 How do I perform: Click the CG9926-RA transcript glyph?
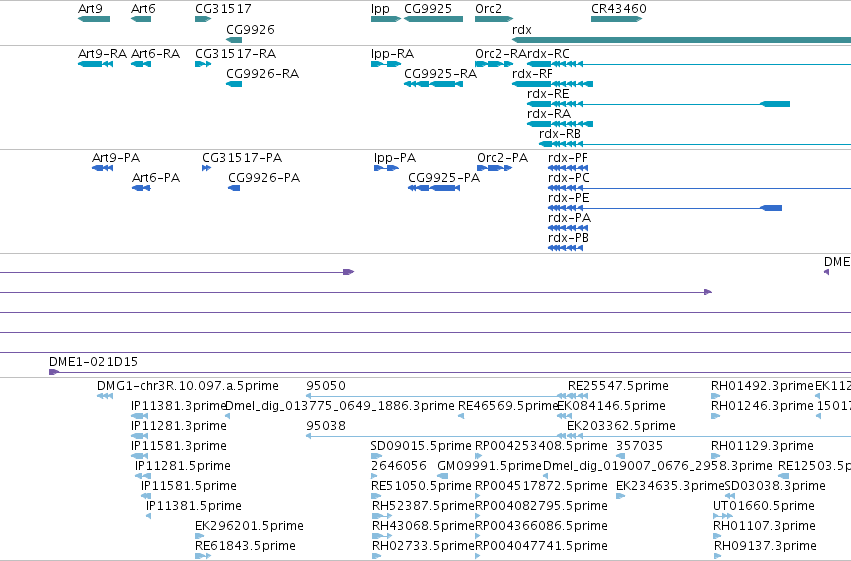(234, 84)
